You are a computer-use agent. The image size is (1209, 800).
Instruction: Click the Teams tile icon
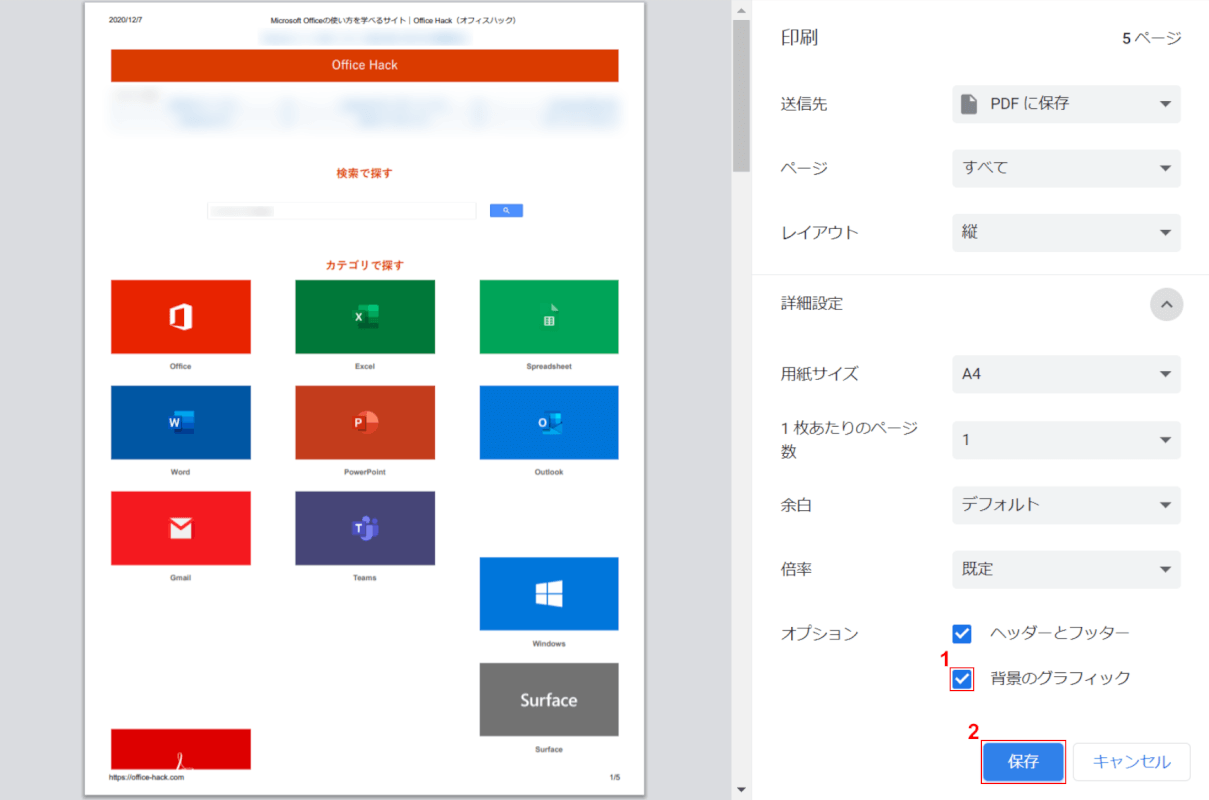tap(365, 528)
